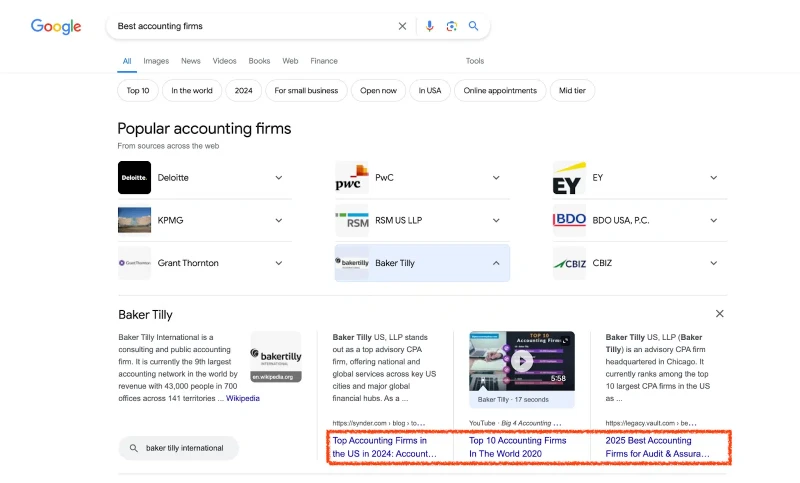Screen dimensions: 800x483
Task: Click the BDO logo
Action: [x=569, y=220]
